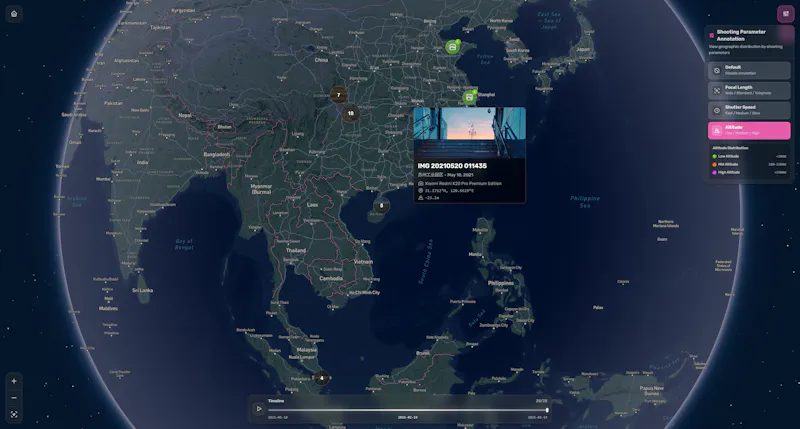
Task: Click the Altitude Distribution legend heading
Action: click(730, 148)
